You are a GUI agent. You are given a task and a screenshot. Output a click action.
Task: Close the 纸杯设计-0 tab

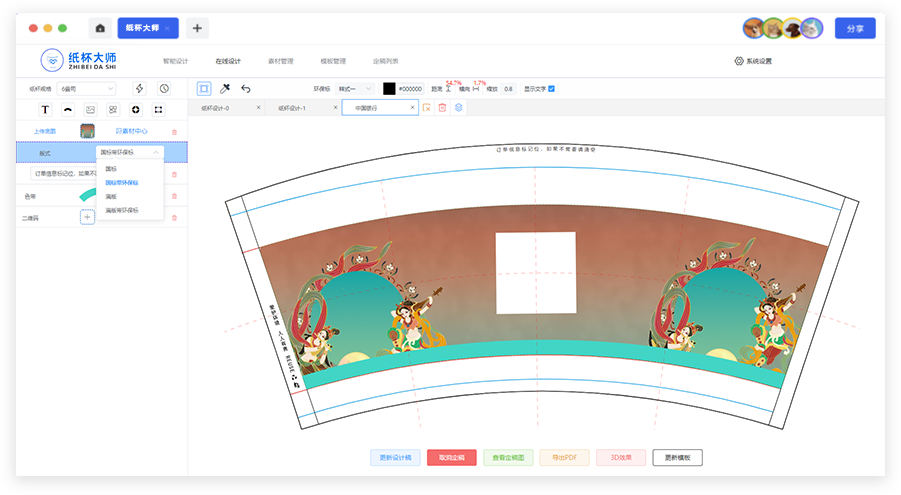click(x=259, y=108)
